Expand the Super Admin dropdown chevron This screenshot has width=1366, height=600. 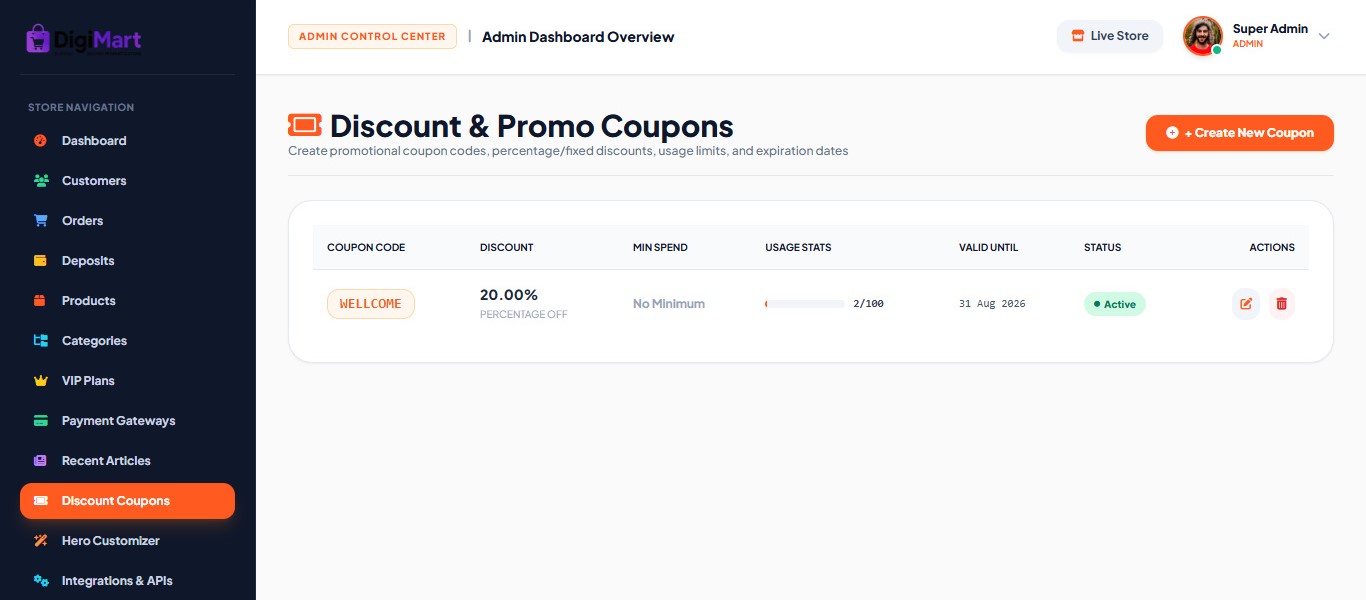[1324, 36]
